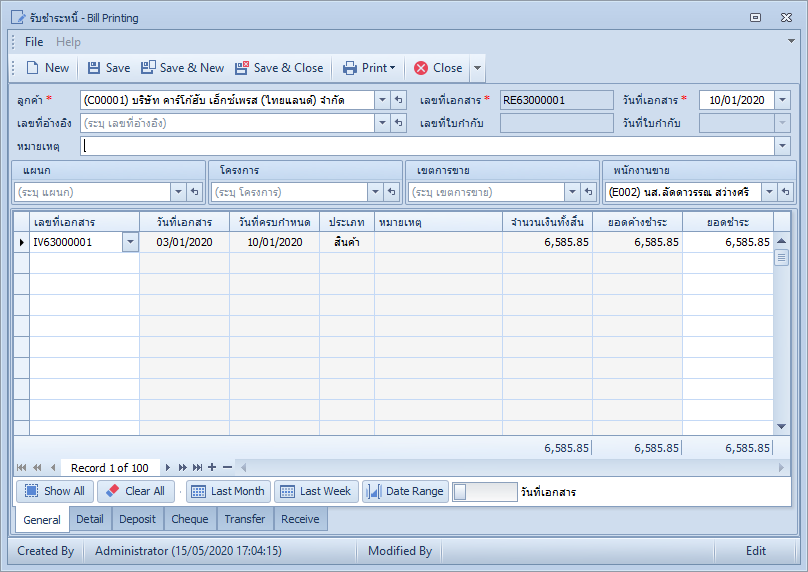Open dropdown in IV63000001 cell
The height and width of the screenshot is (572, 808).
tap(130, 242)
